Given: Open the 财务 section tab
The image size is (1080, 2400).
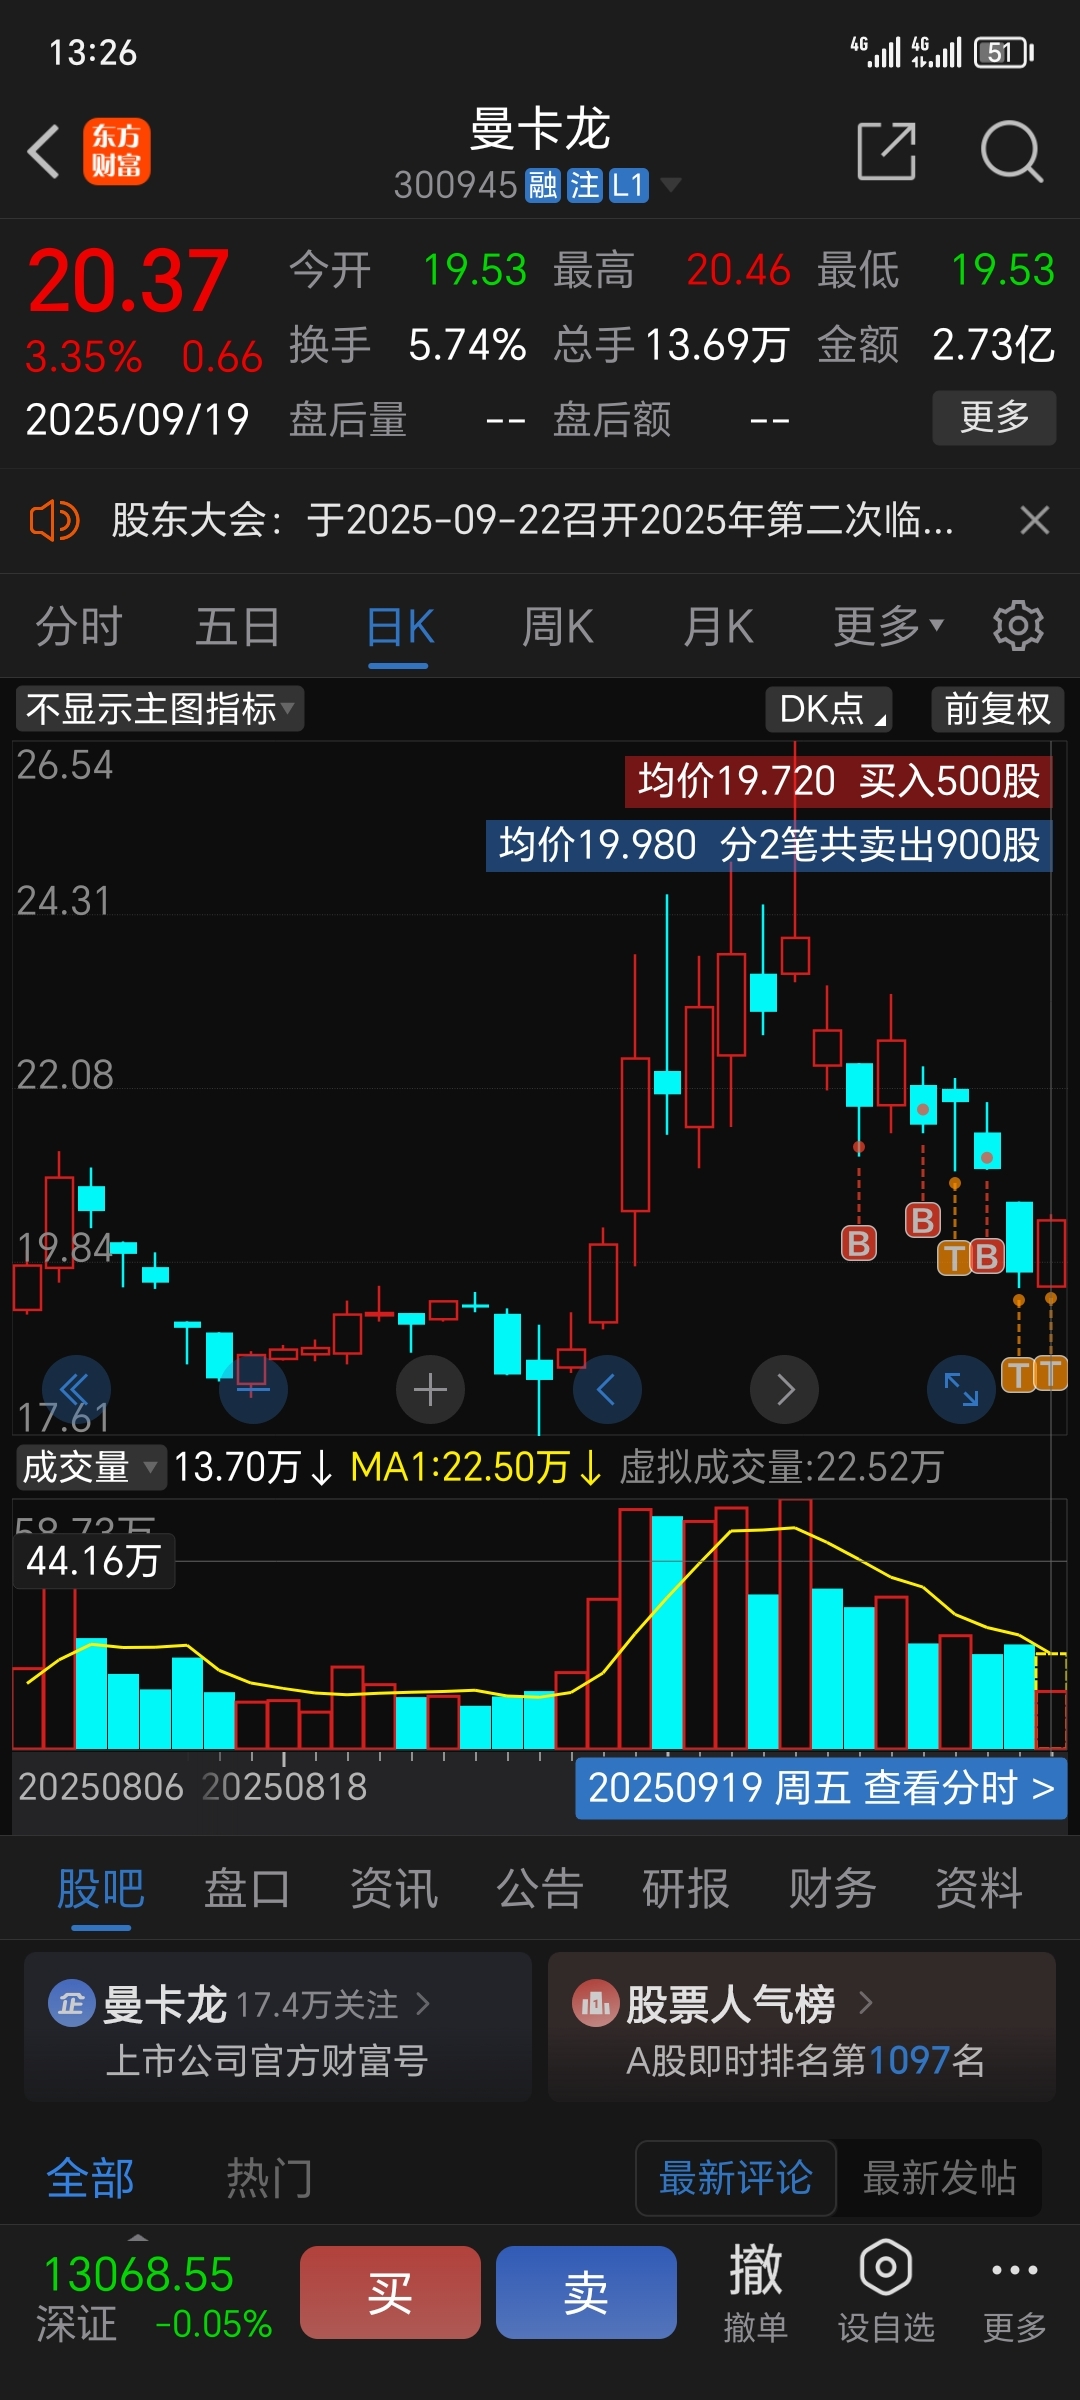Looking at the screenshot, I should click(x=832, y=1889).
